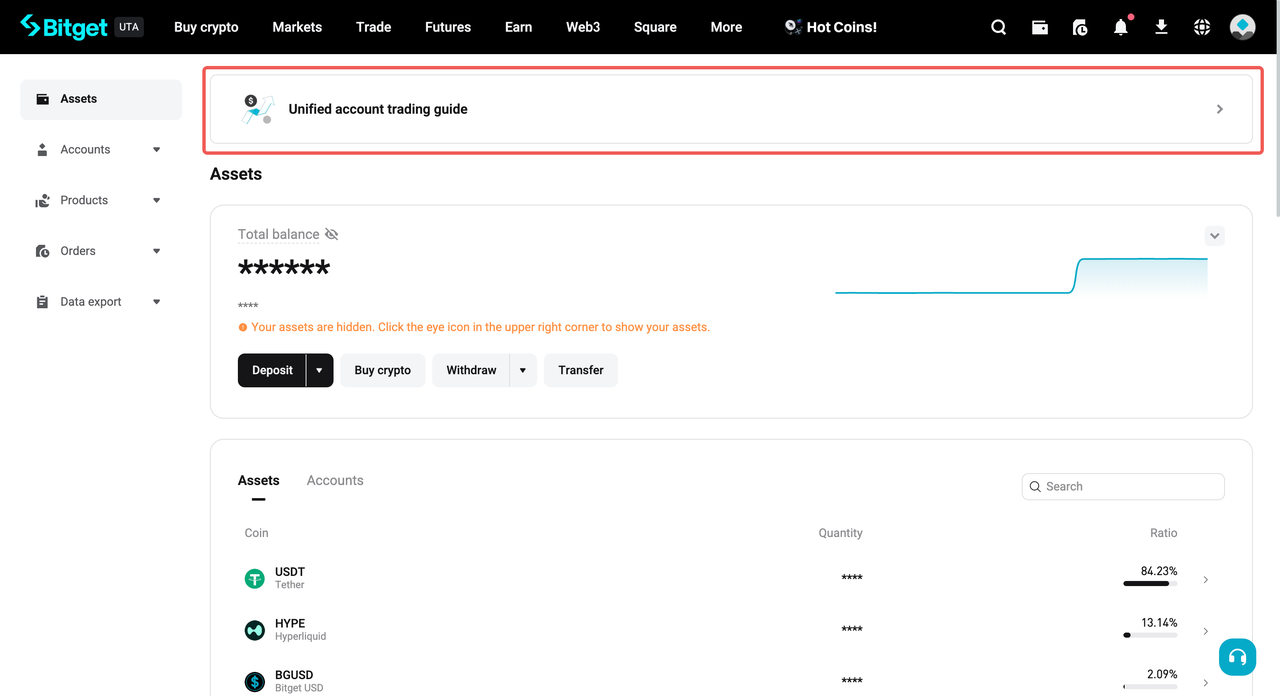Open the orders history icon in header

[1080, 27]
